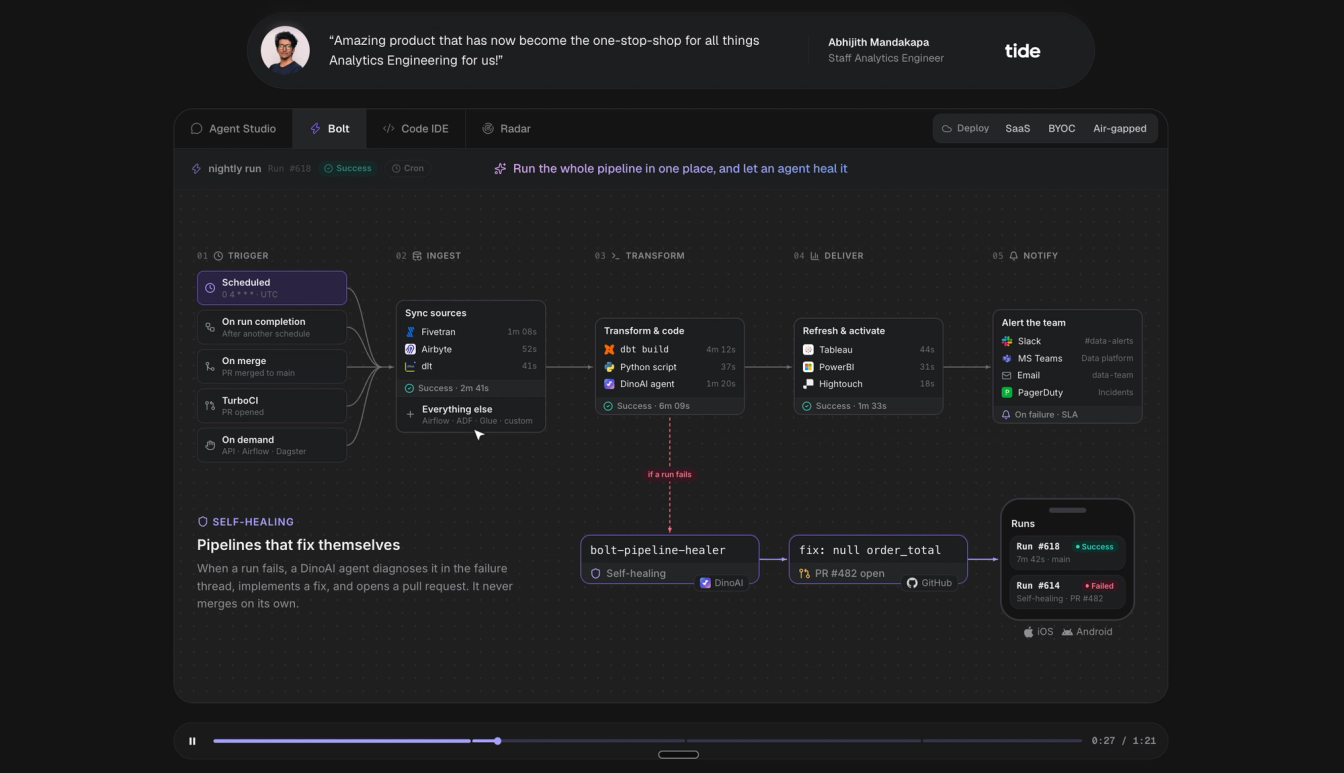Choose the SaaS deploy option
The image size is (1344, 773).
pos(1018,129)
